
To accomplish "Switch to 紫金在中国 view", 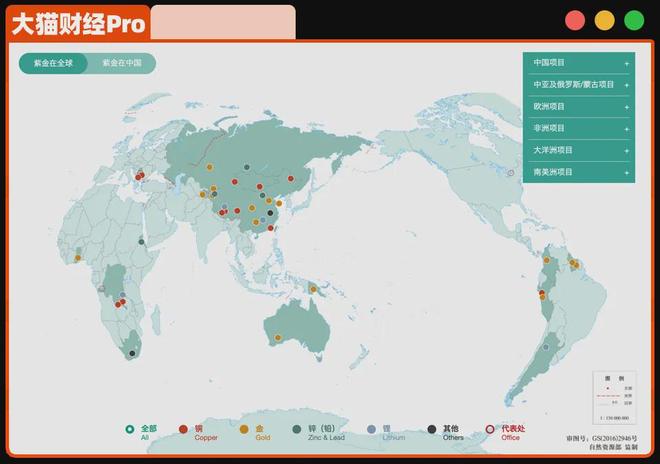I will (122, 63).
